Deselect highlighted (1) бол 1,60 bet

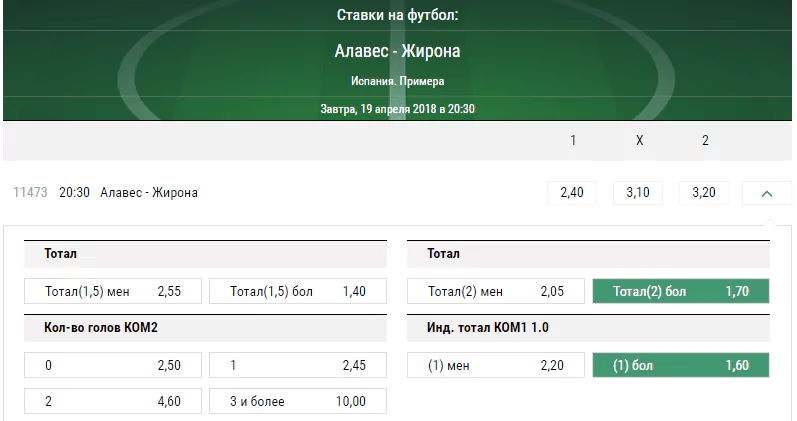(681, 365)
